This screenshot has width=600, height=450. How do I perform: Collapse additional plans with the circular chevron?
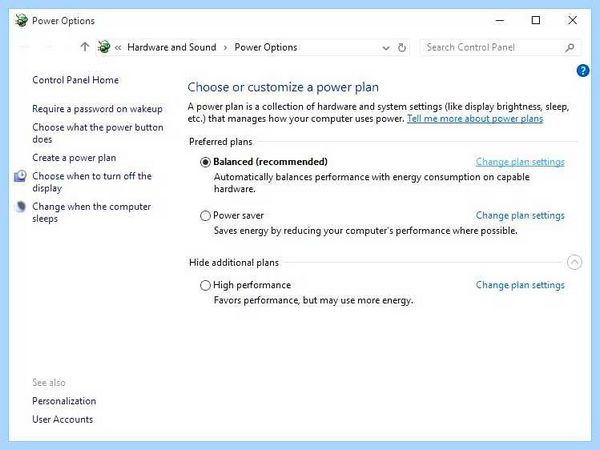point(574,262)
